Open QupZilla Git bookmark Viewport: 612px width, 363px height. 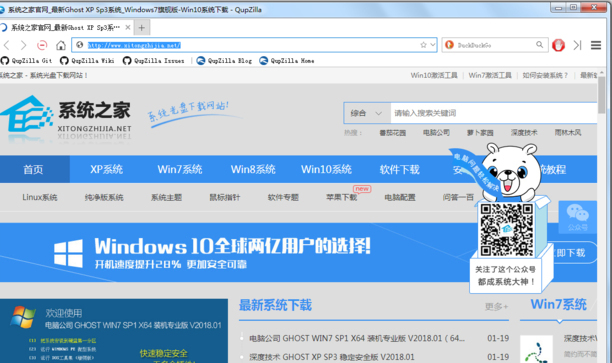click(x=27, y=60)
